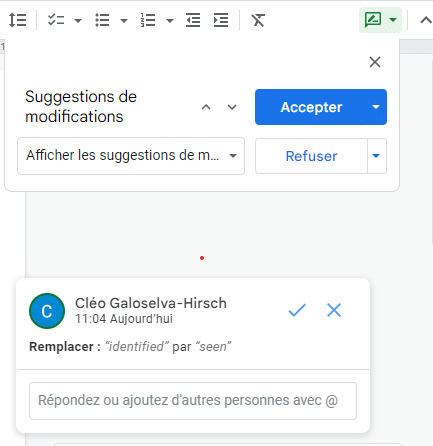The image size is (433, 446).
Task: Insert a bulleted list
Action: pyautogui.click(x=102, y=20)
